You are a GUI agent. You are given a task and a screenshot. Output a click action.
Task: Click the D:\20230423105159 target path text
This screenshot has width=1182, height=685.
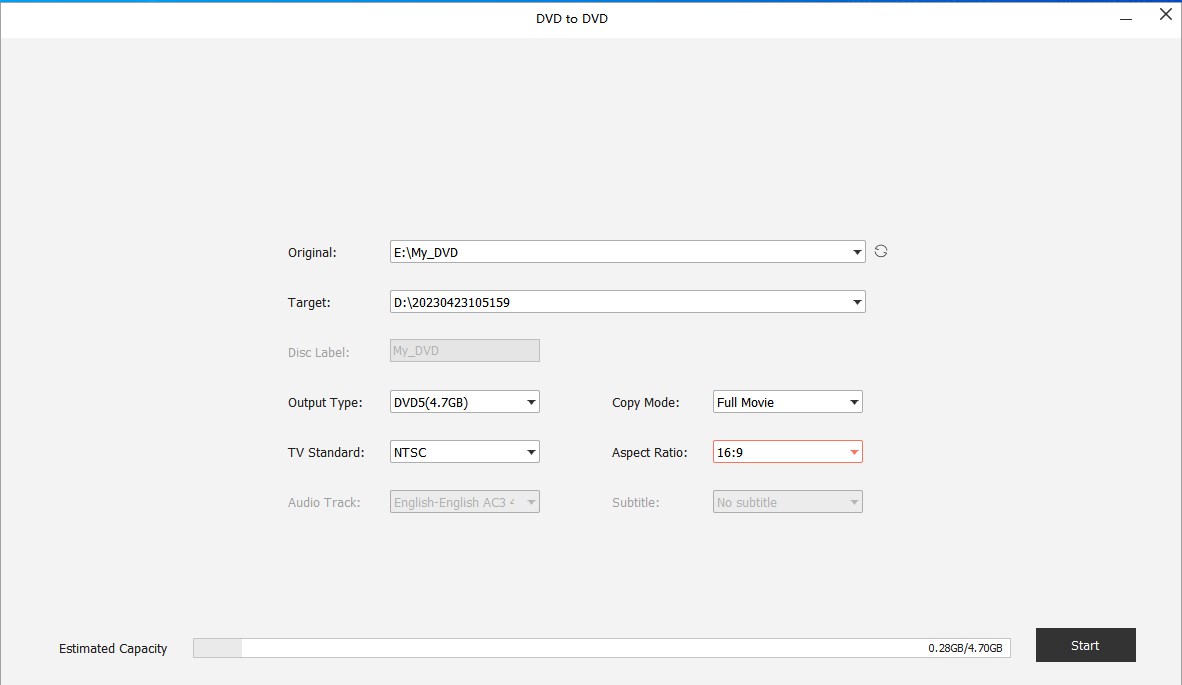coord(452,302)
